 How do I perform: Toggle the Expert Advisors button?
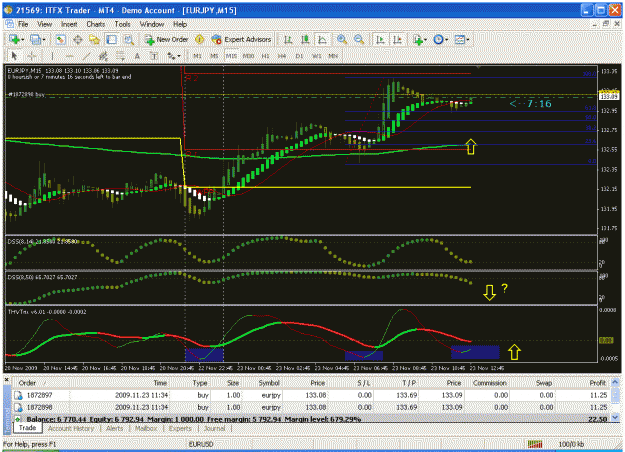pos(242,39)
